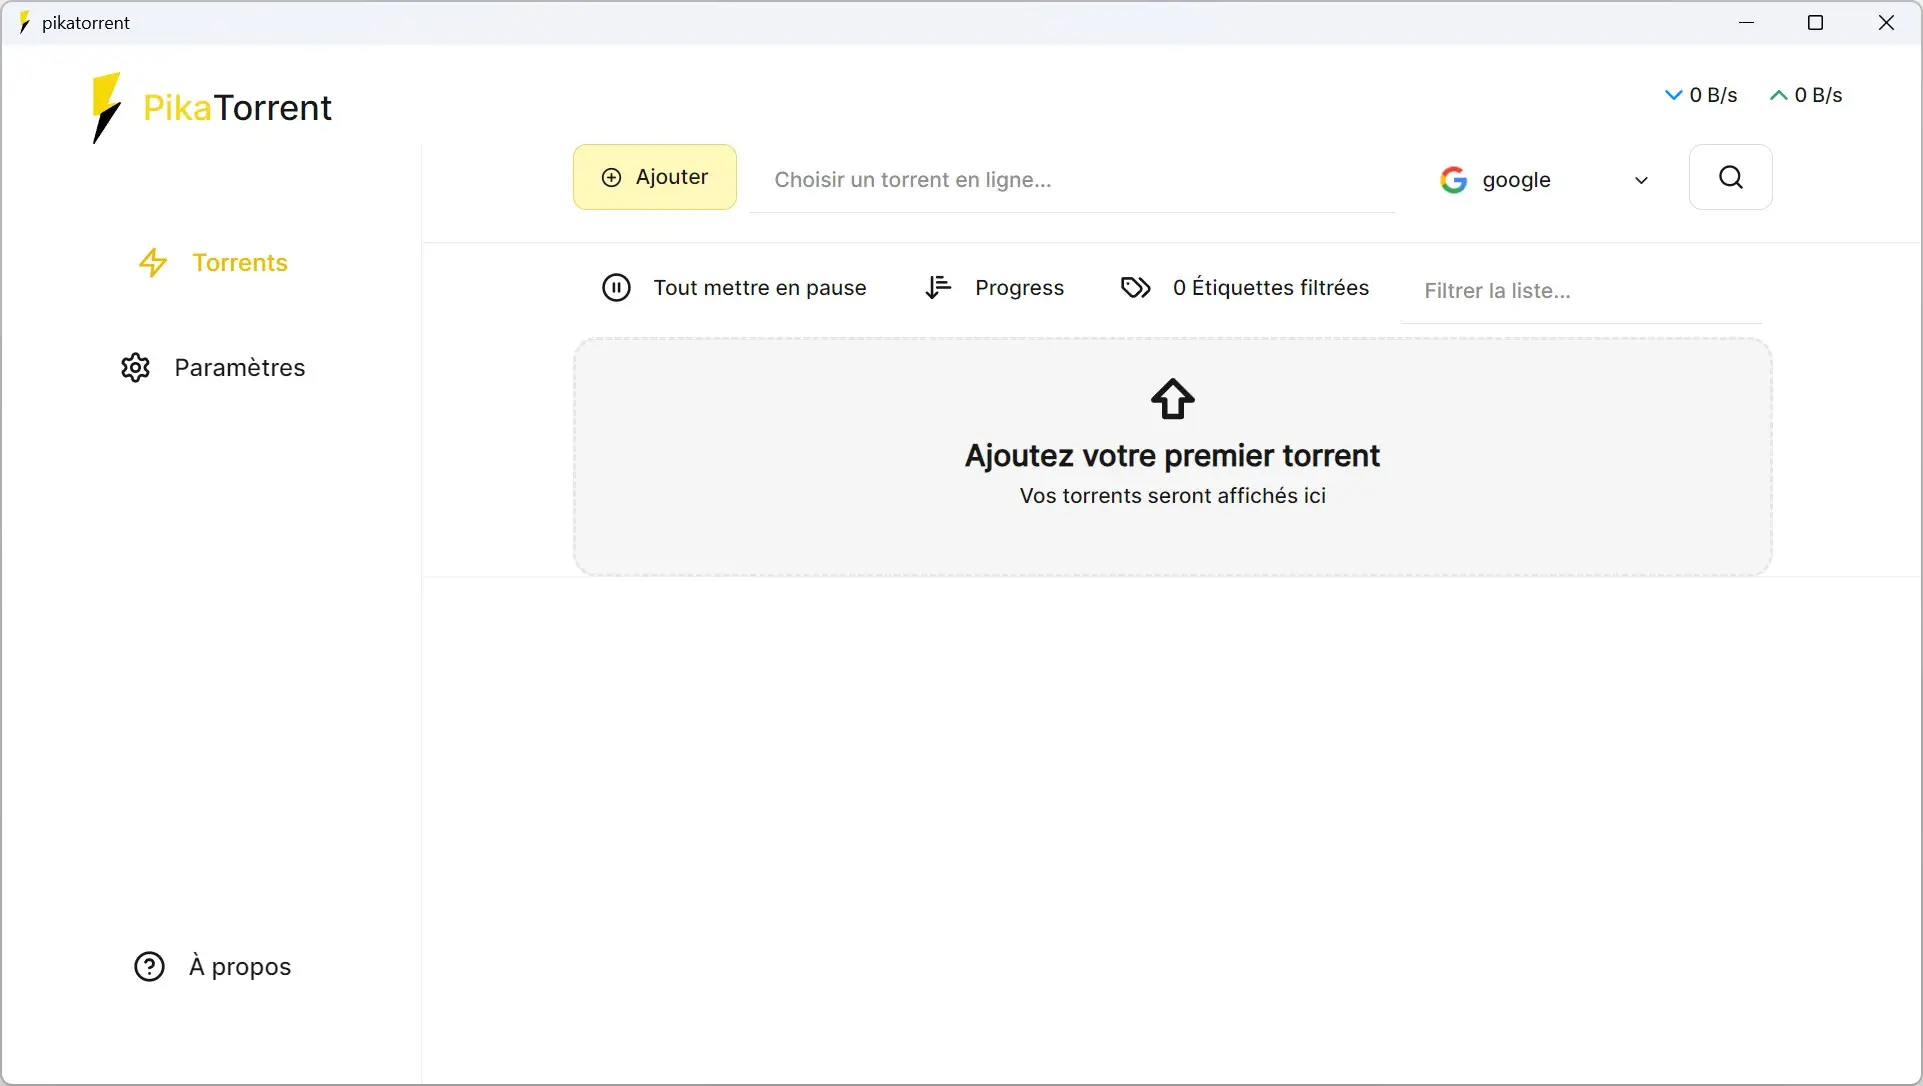Click the PikaTorrent lightning logo
The width and height of the screenshot is (1923, 1086).
pos(106,108)
